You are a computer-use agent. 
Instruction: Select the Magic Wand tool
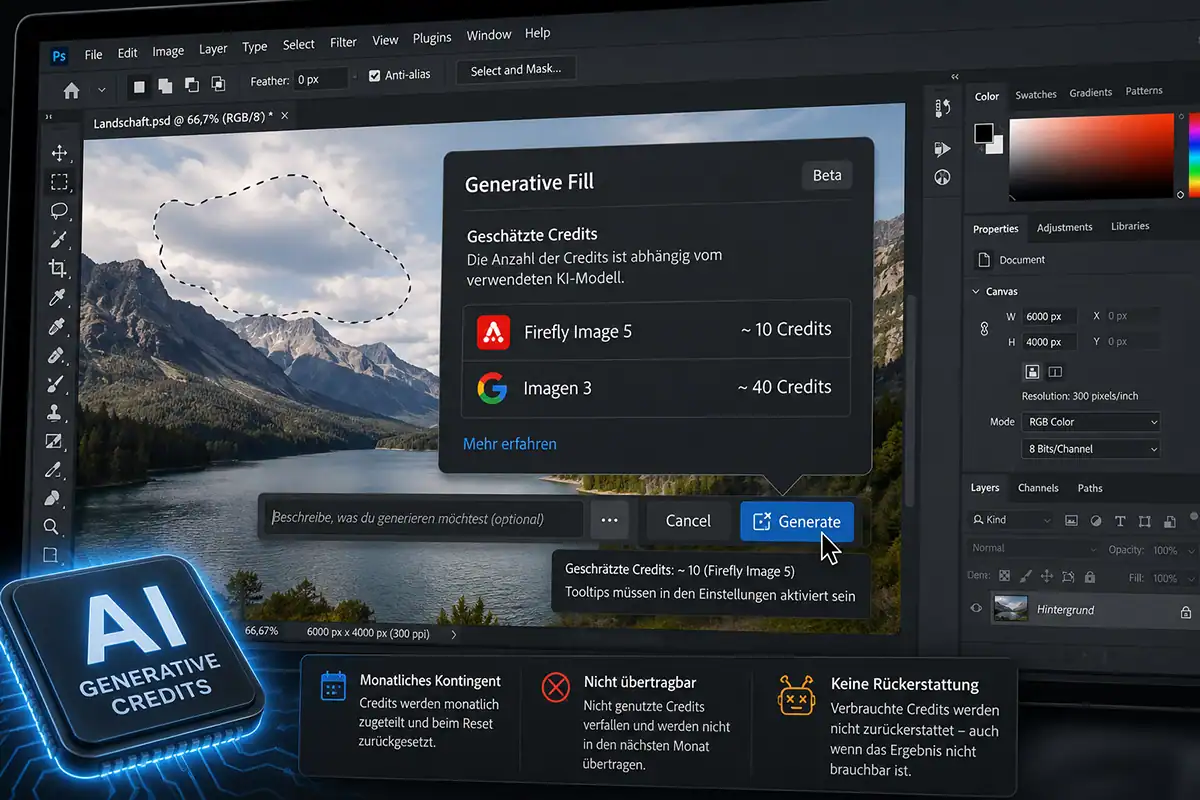(x=58, y=239)
